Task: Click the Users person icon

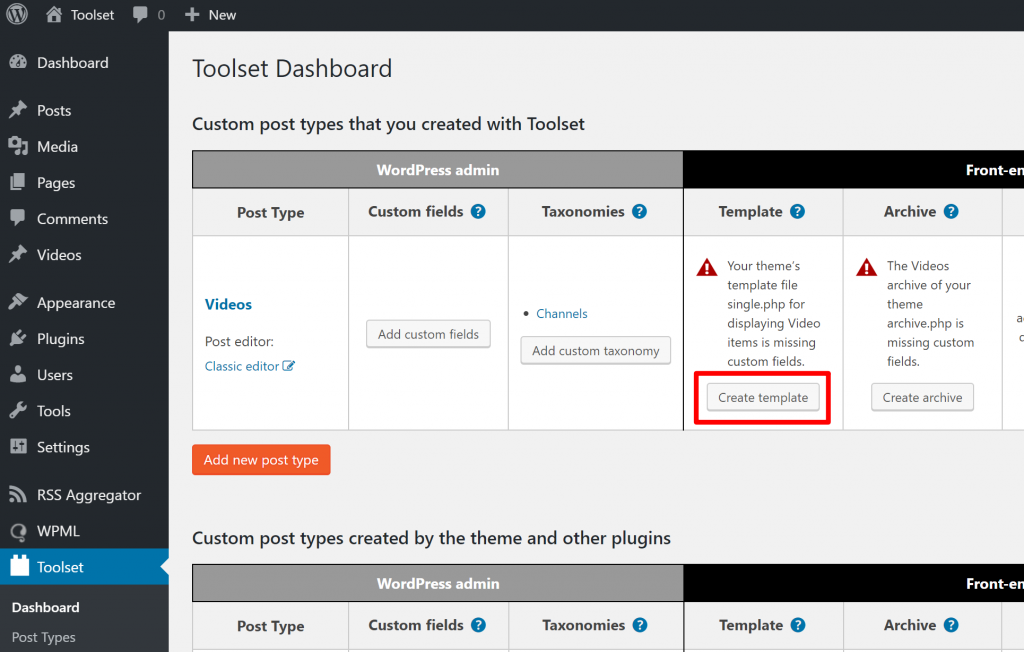Action: 18,374
